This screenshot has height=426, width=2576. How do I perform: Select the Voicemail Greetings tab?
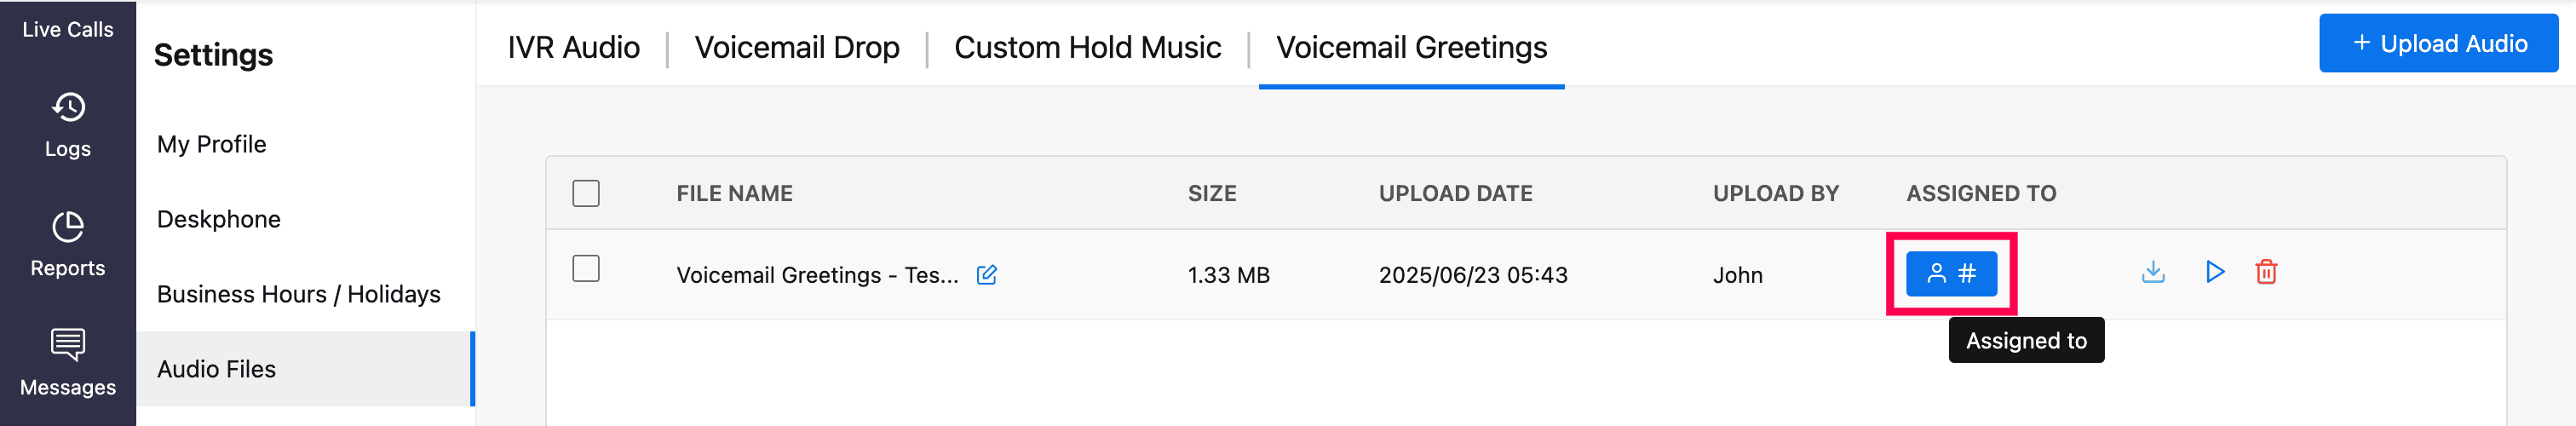coord(1411,47)
